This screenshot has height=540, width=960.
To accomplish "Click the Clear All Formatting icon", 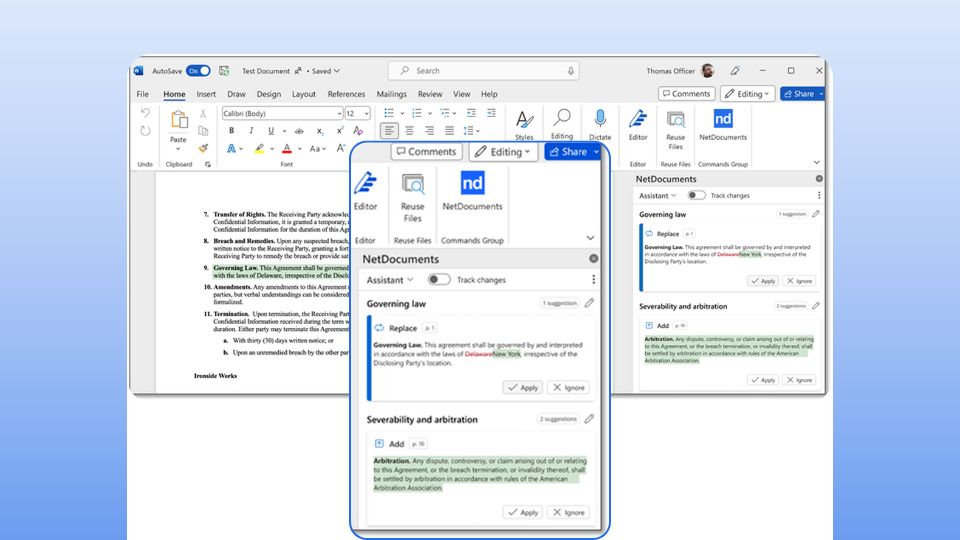I will (x=358, y=130).
